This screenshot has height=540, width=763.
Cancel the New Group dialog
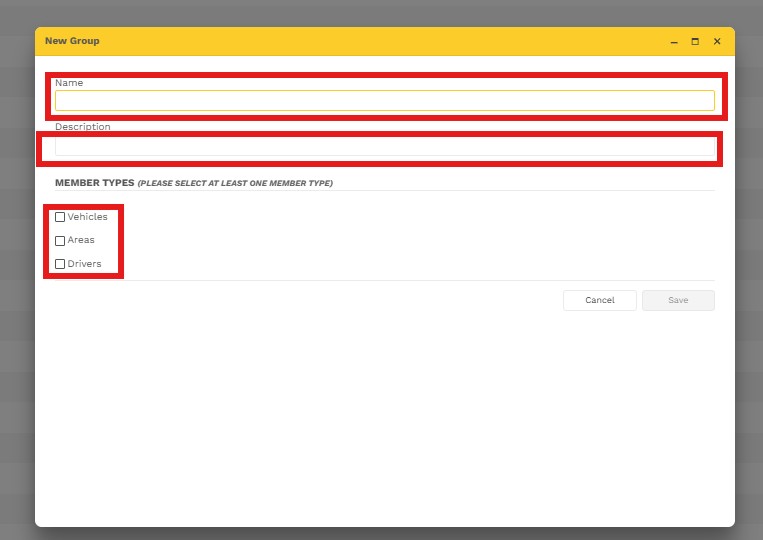tap(600, 300)
